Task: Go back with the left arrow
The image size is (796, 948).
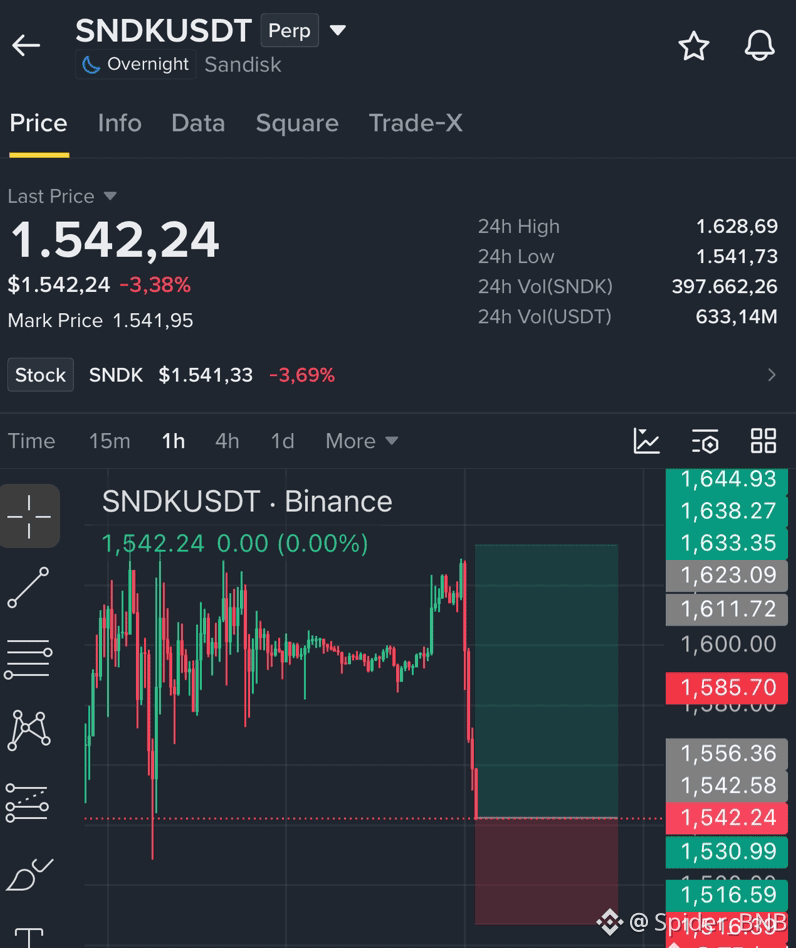Action: pyautogui.click(x=26, y=45)
